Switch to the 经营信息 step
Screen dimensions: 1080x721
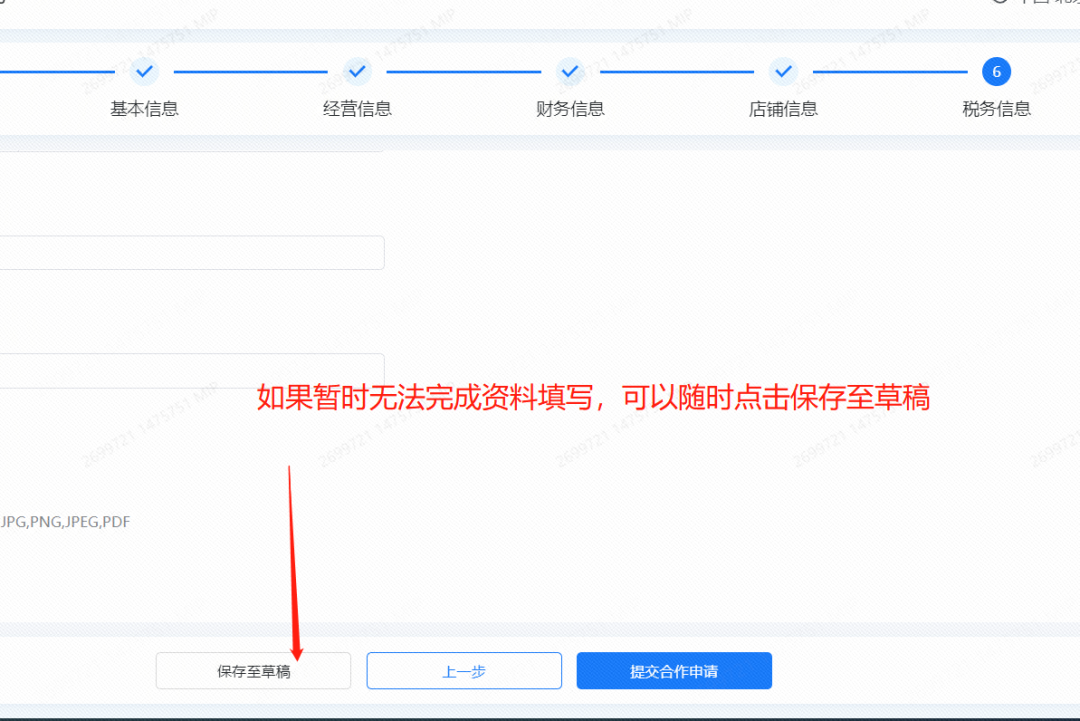tap(357, 109)
